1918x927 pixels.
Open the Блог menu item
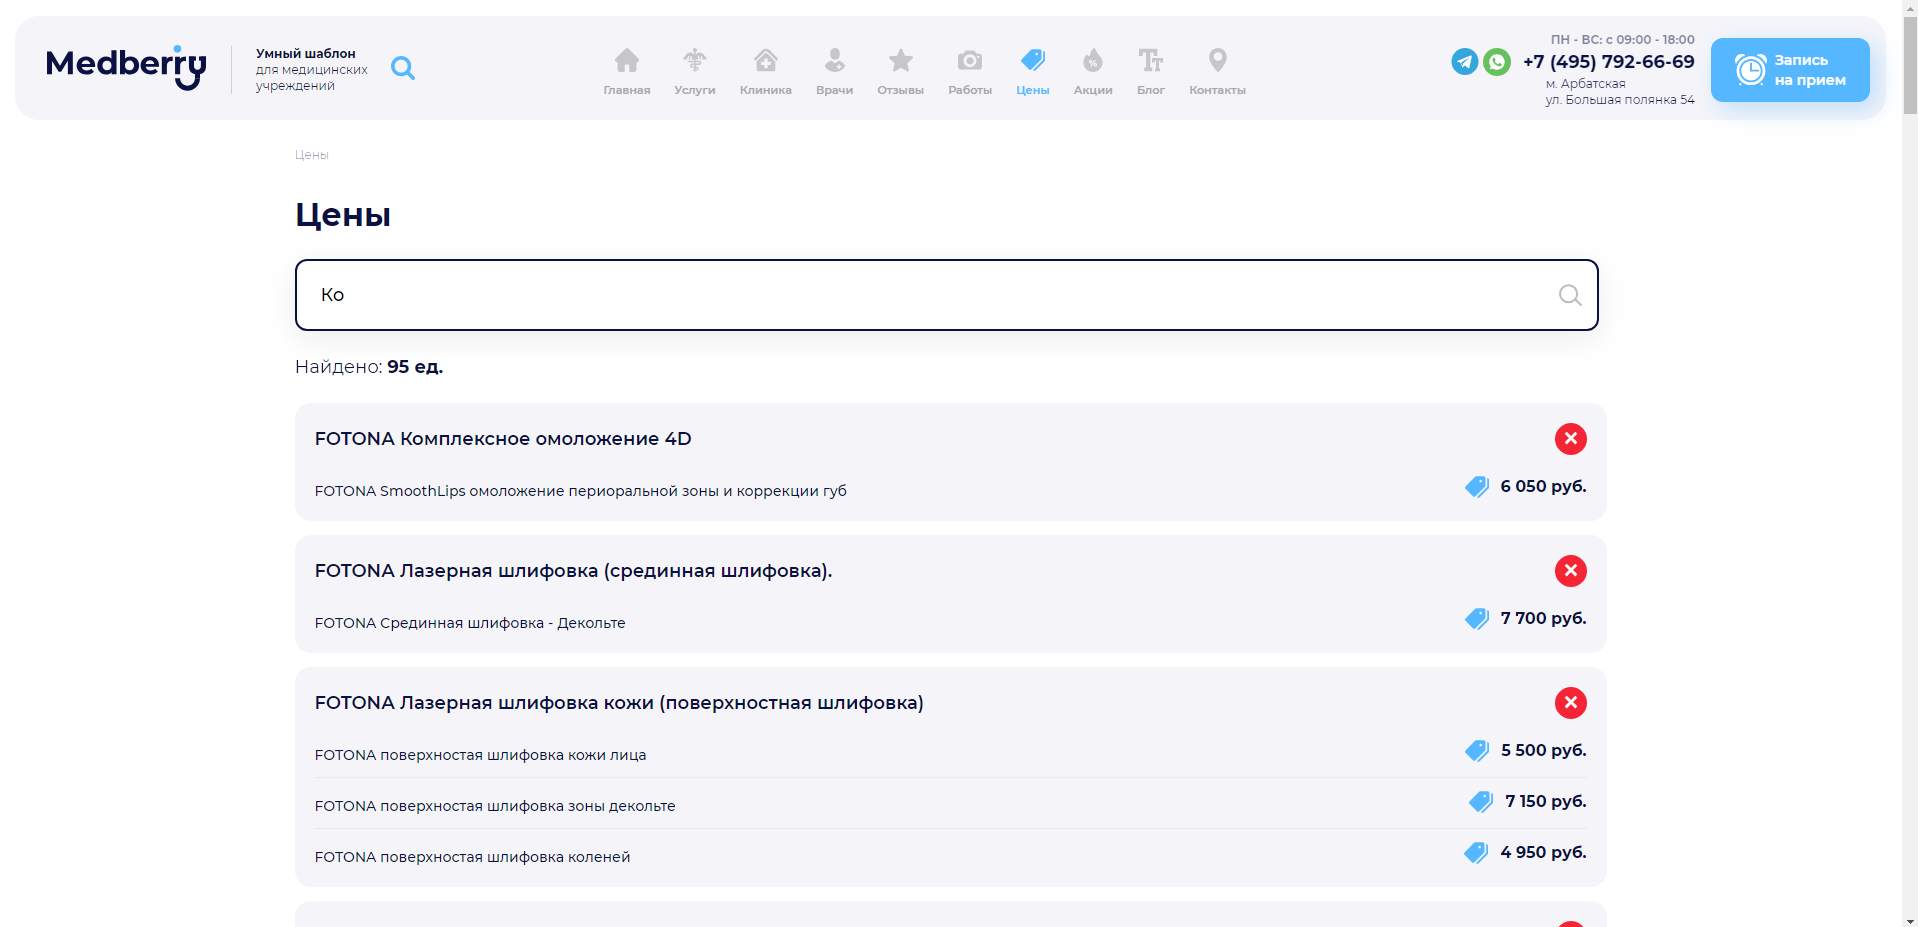click(x=1150, y=71)
